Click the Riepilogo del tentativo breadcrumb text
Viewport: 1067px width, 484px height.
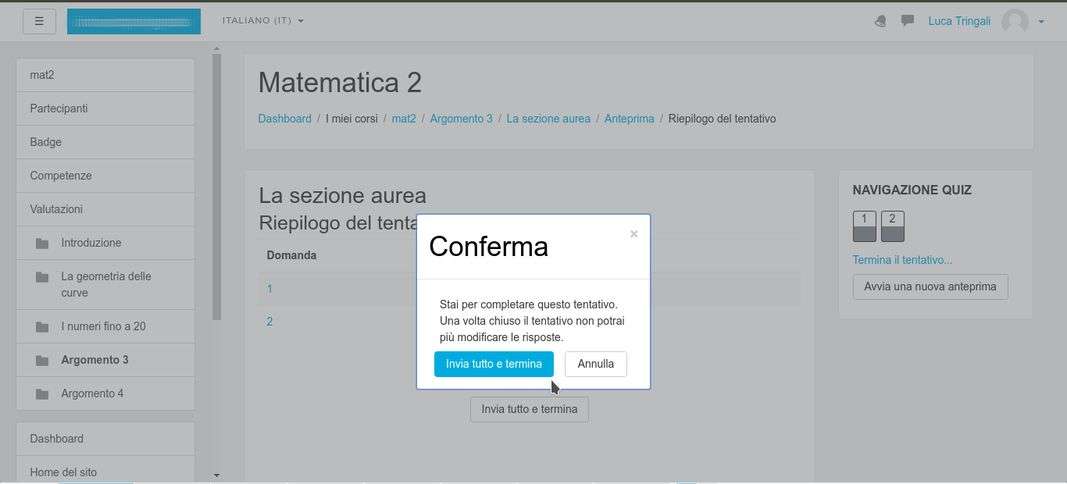[x=722, y=118]
